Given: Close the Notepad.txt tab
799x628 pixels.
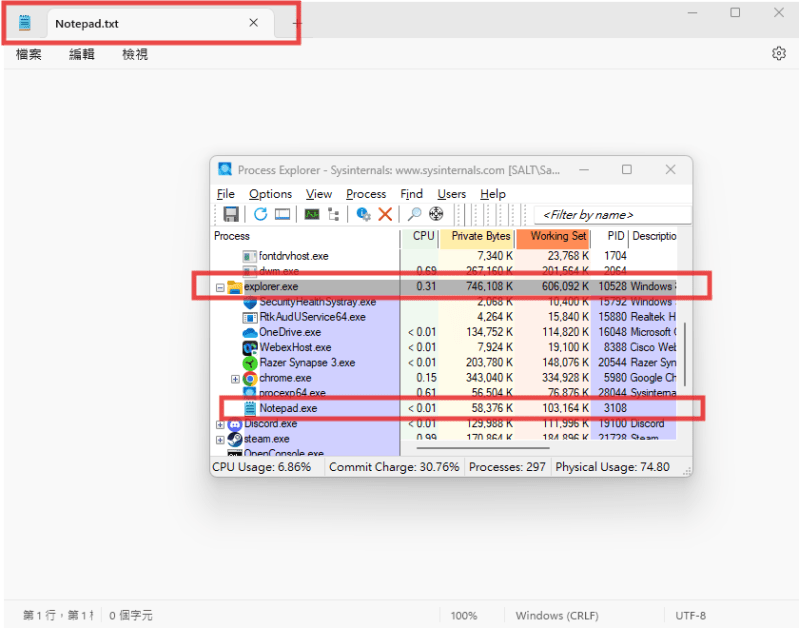Looking at the screenshot, I should pyautogui.click(x=253, y=23).
